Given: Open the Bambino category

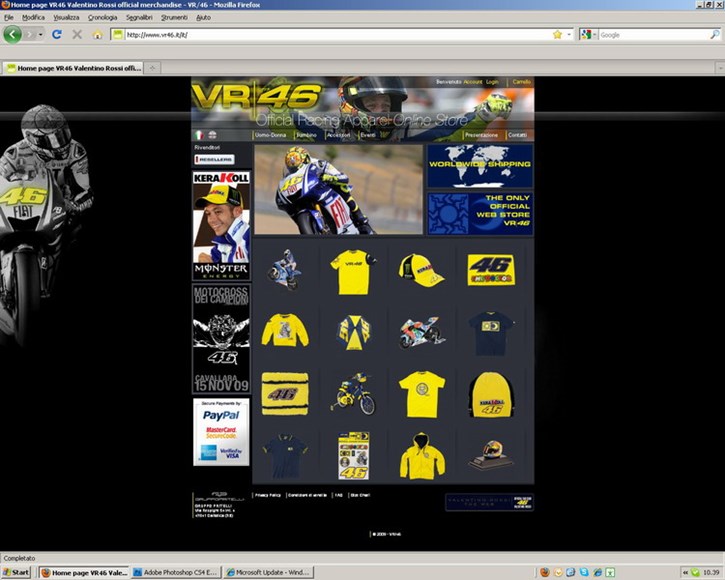Looking at the screenshot, I should point(306,135).
